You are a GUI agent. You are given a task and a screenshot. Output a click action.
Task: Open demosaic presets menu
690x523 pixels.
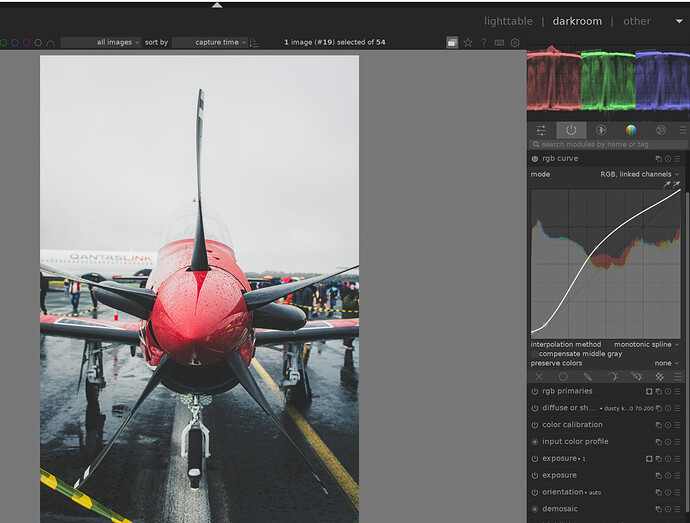677,509
